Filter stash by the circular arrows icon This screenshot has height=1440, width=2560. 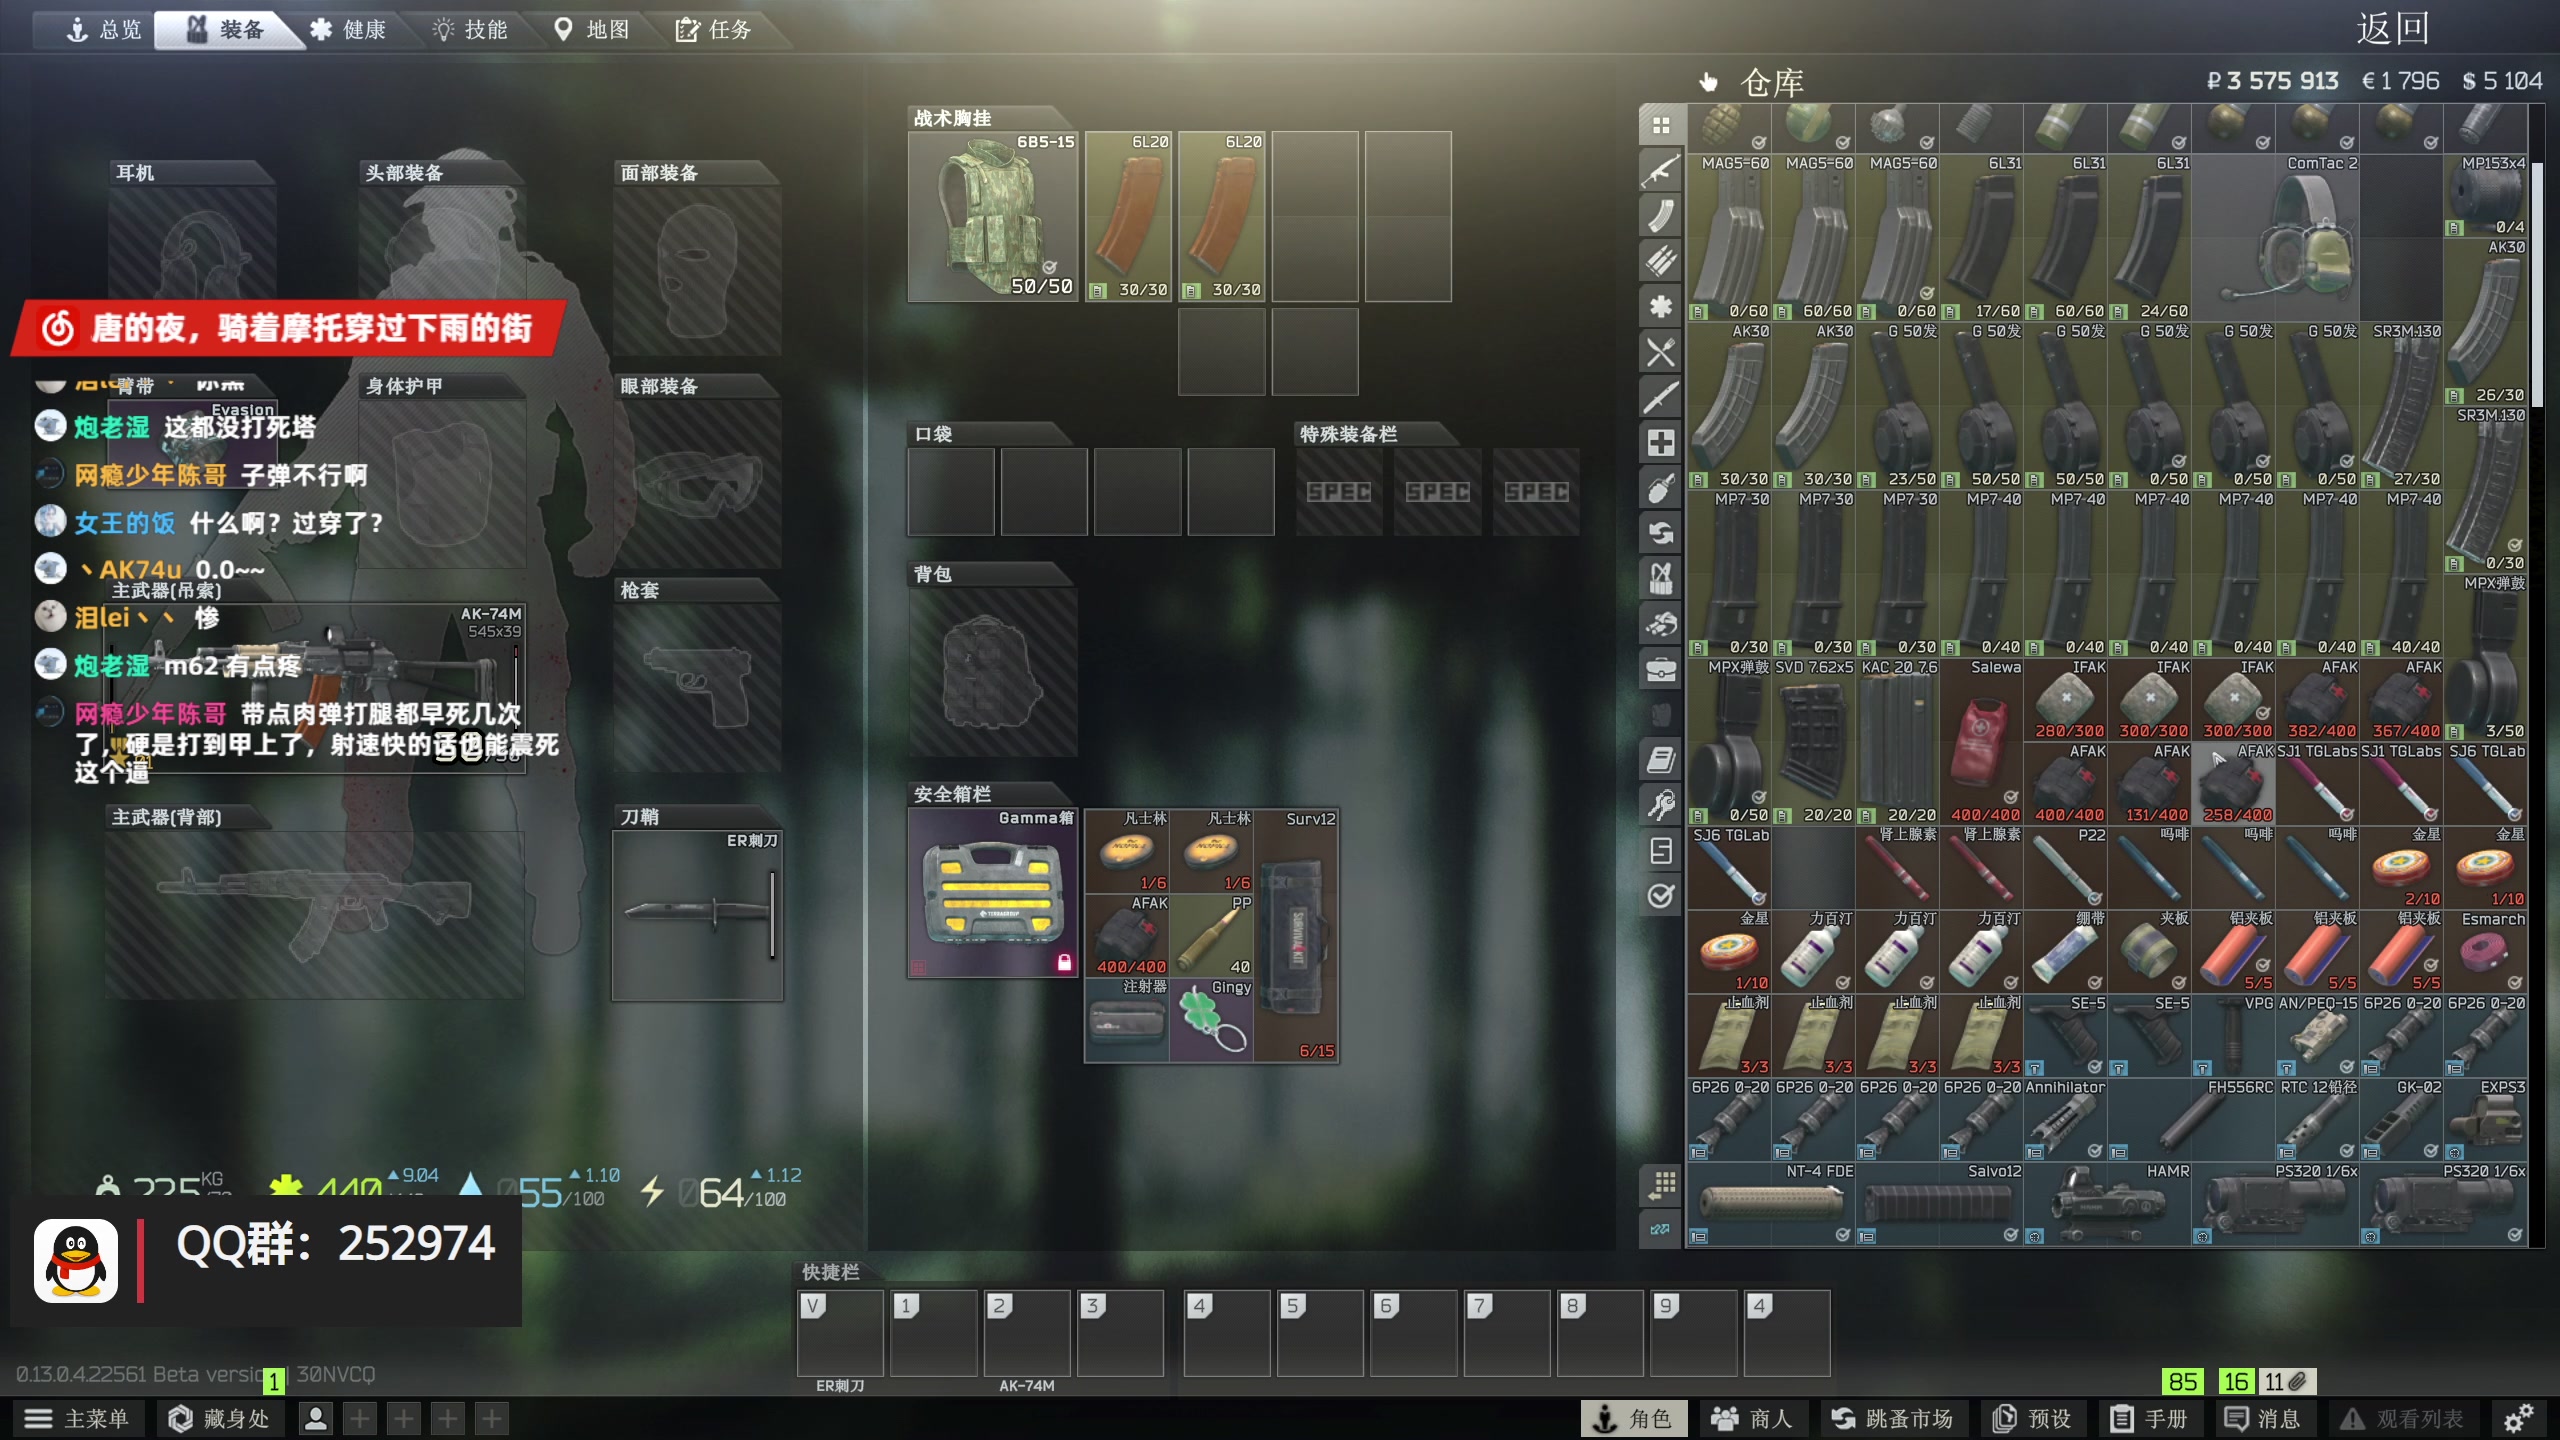[x=1661, y=533]
